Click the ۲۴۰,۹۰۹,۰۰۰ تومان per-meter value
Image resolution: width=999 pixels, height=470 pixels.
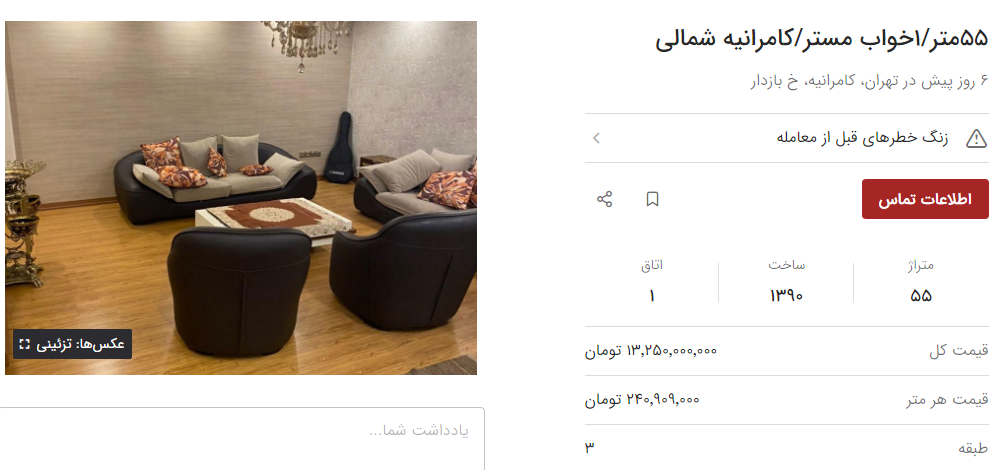[642, 400]
